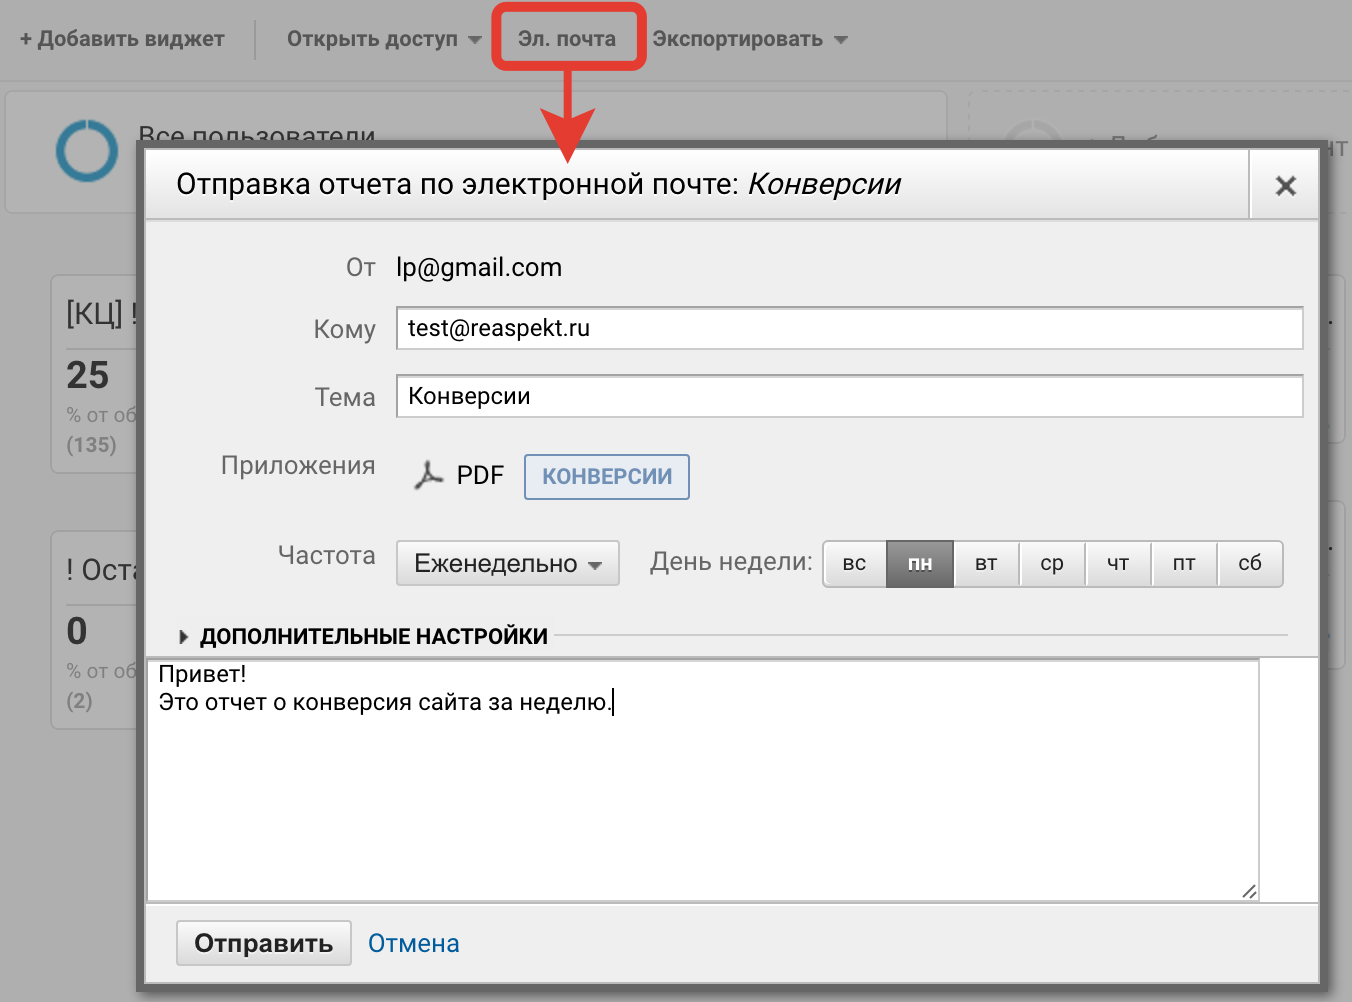
Task: Expand the ДОПОЛНИТЕЛЬНЫЕ НАСТРОЙКИ disclosure triangle
Action: [x=185, y=636]
